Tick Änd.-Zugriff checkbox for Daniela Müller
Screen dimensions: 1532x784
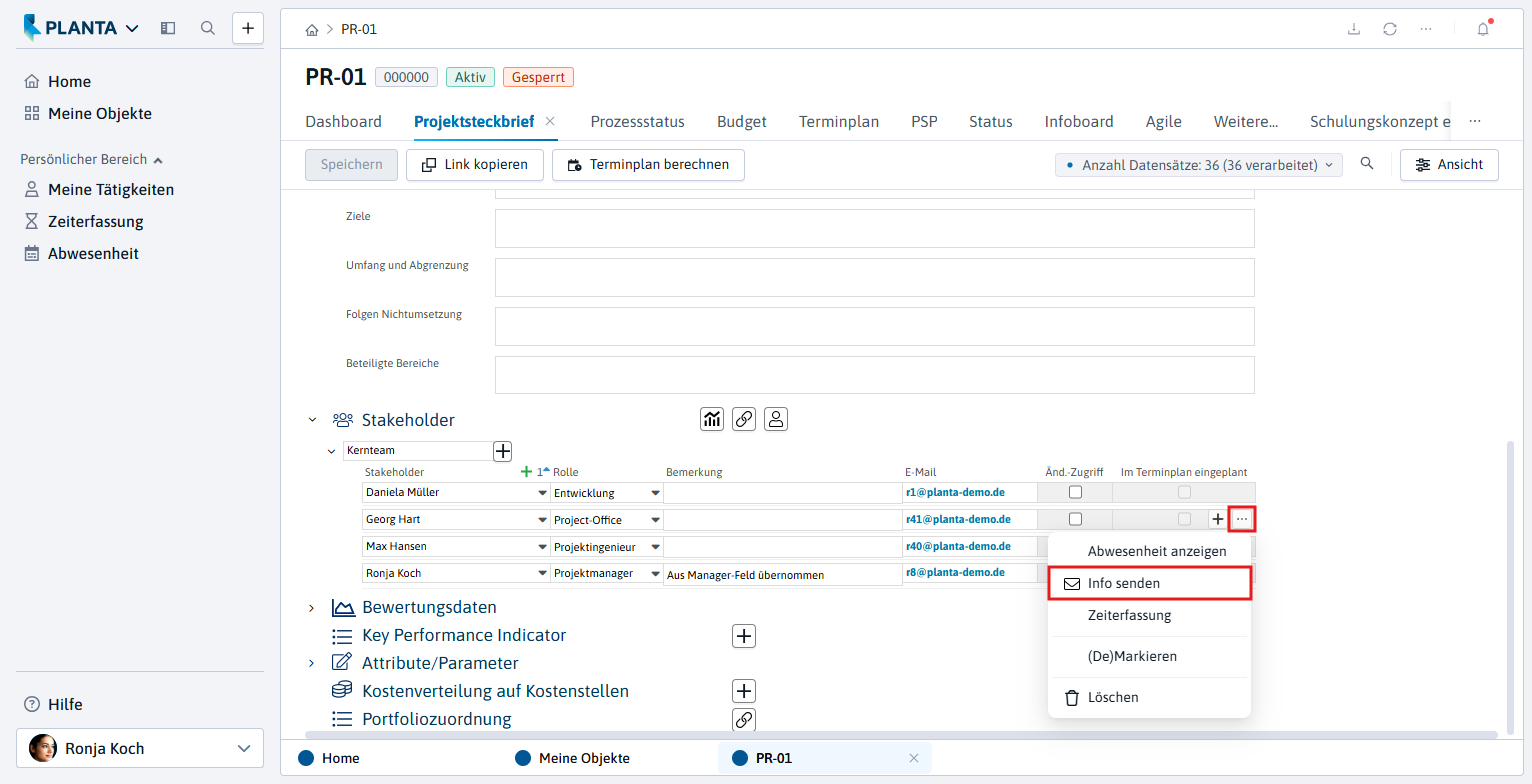1075,492
